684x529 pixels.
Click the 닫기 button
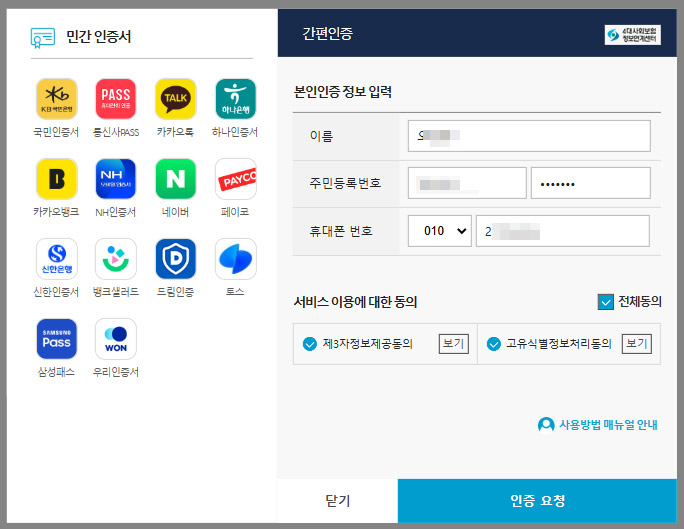pos(338,501)
